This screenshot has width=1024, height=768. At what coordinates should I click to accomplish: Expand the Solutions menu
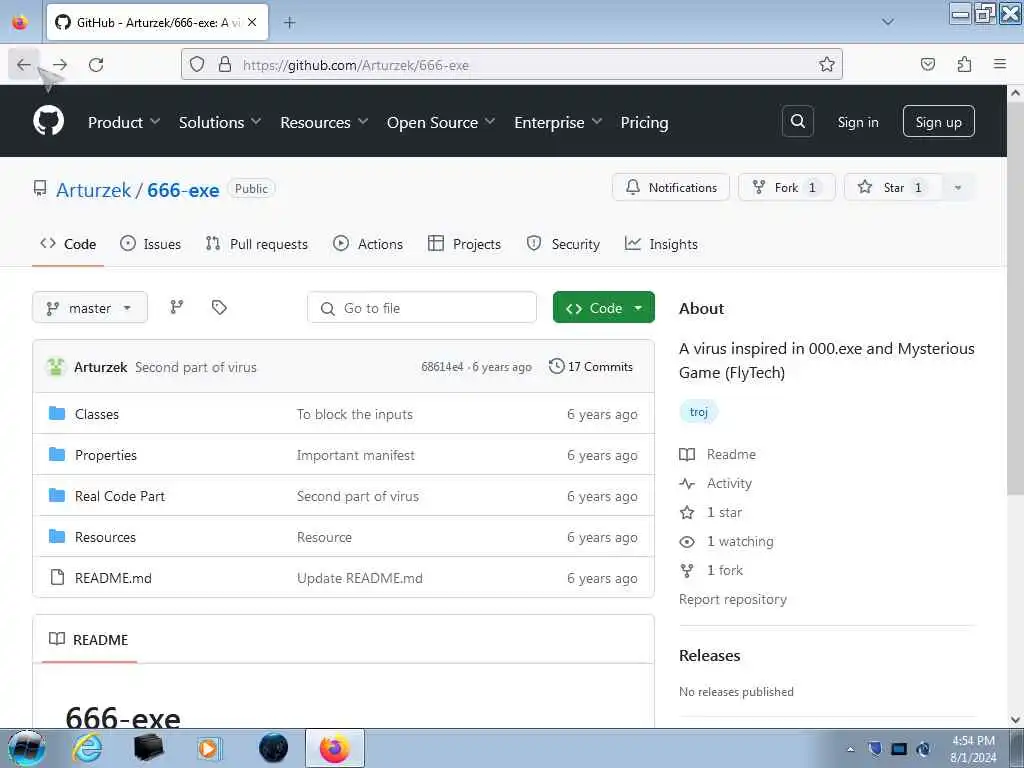[x=219, y=122]
